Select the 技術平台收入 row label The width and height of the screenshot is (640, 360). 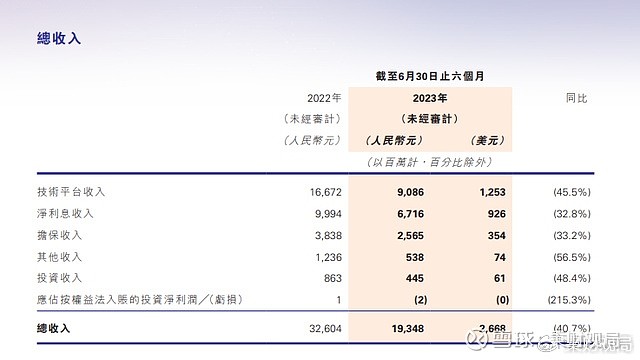tap(71, 192)
